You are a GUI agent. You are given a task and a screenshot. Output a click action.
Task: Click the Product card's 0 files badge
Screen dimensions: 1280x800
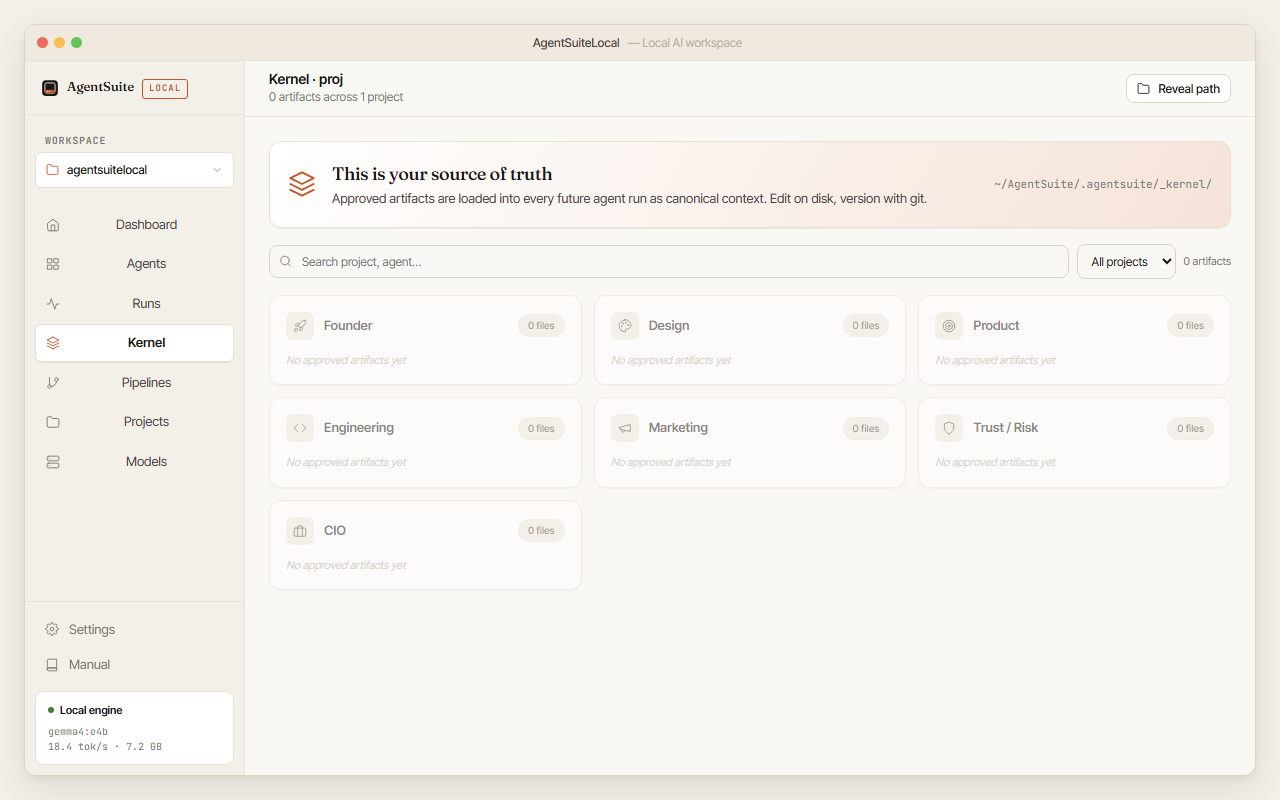[x=1190, y=326]
